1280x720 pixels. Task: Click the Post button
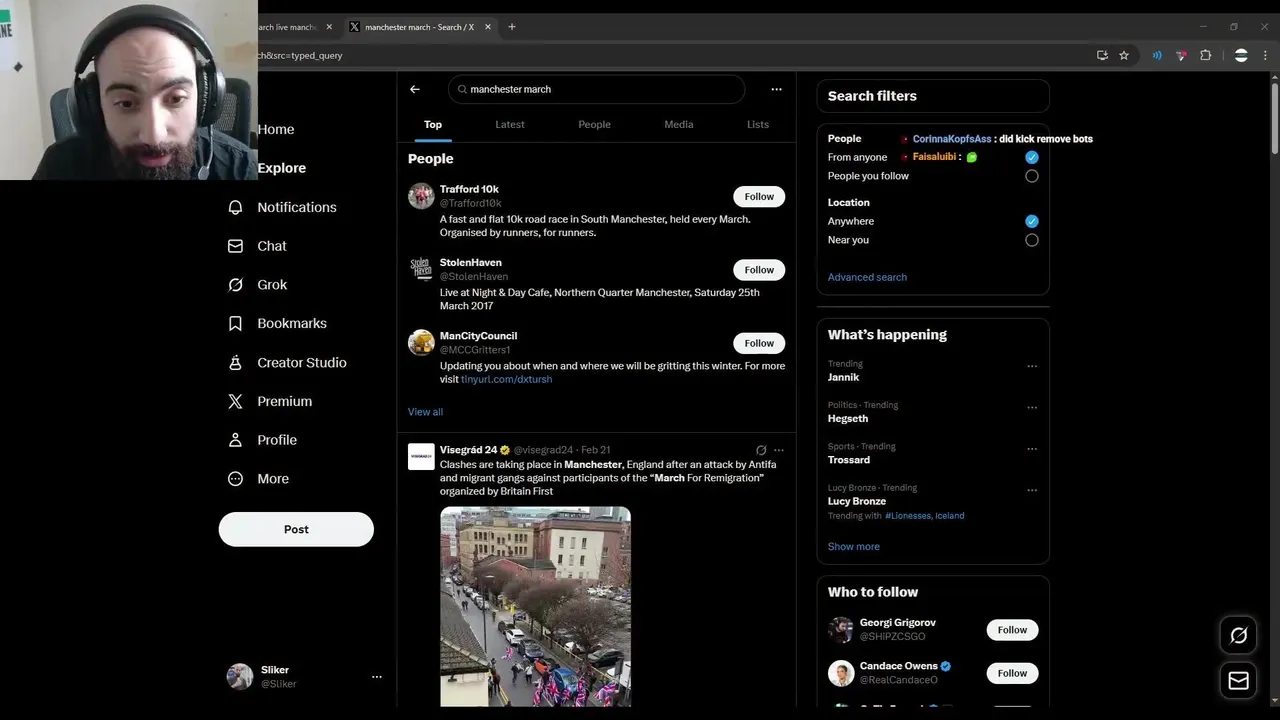click(x=296, y=529)
